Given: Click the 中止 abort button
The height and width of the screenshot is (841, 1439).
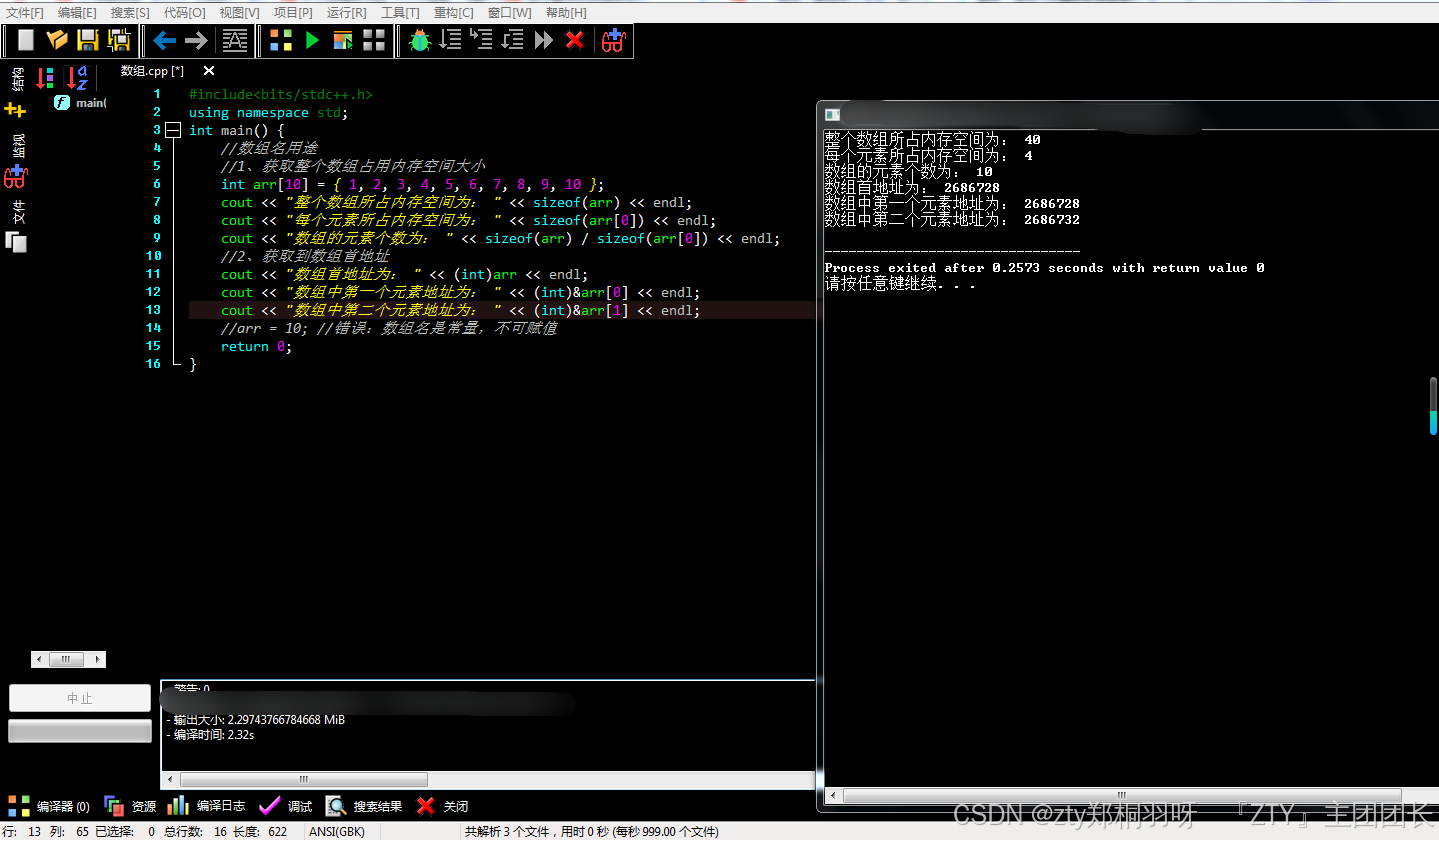Looking at the screenshot, I should [x=80, y=698].
